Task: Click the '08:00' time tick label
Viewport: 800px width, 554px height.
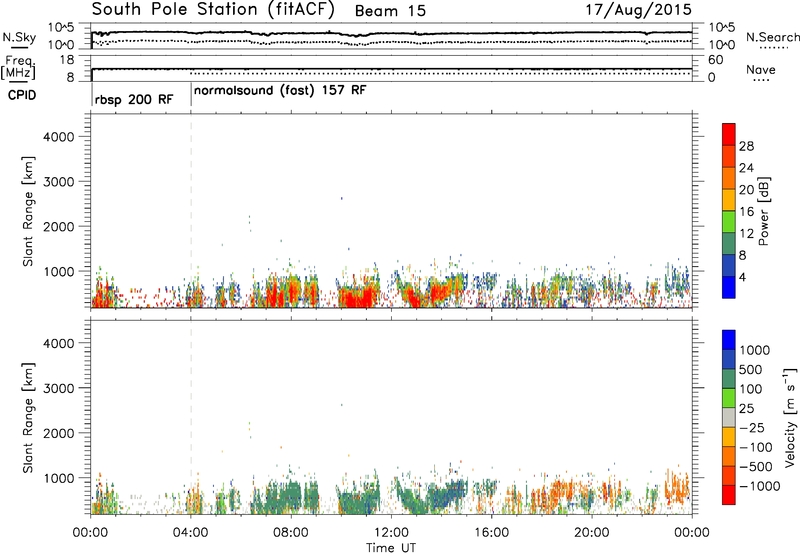Action: click(291, 533)
